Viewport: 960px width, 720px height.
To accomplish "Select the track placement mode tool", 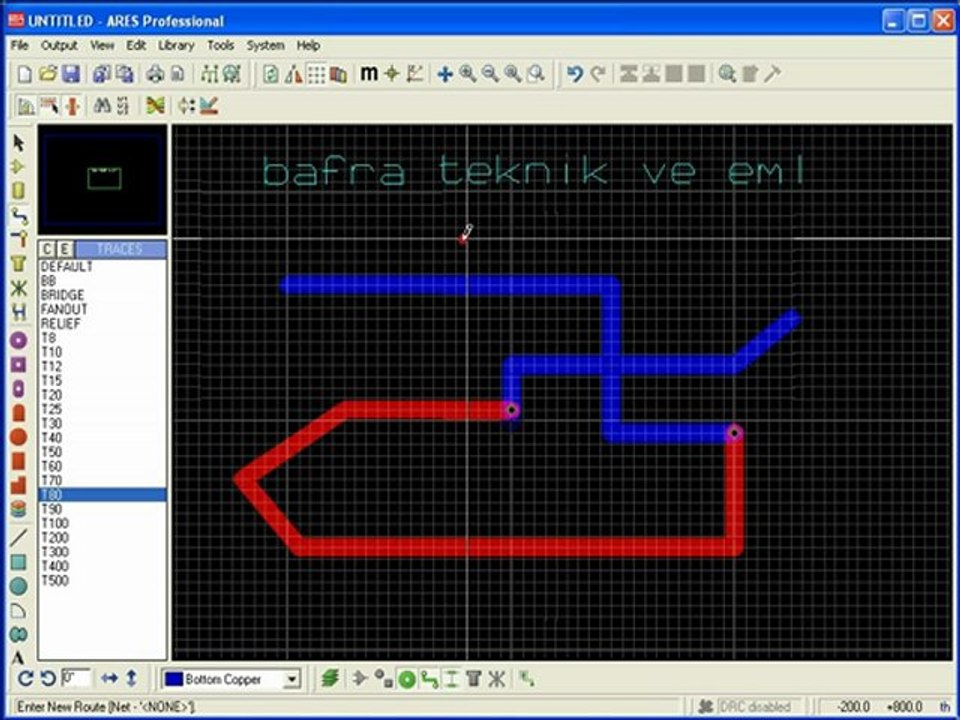I will click(18, 216).
